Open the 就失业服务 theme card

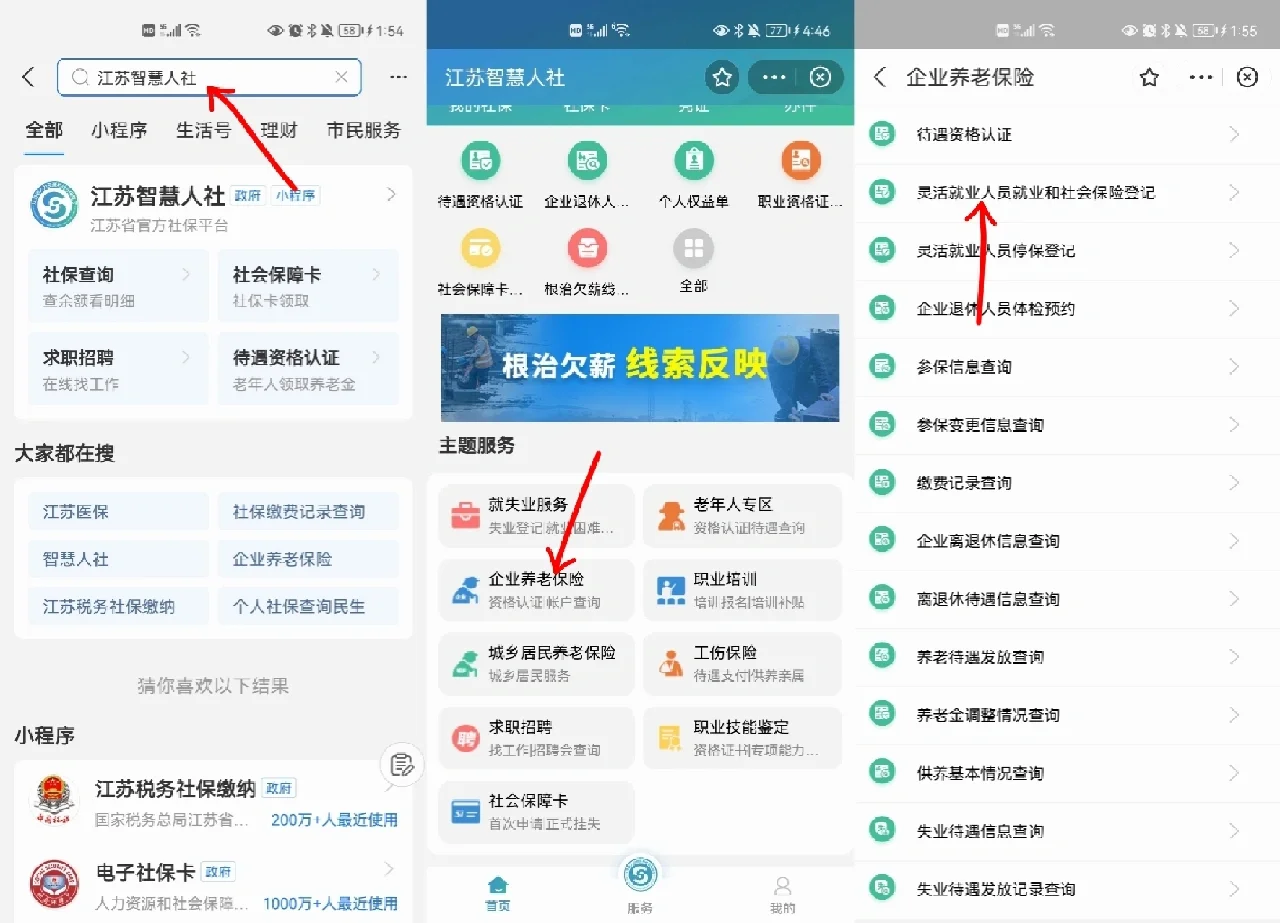click(537, 516)
